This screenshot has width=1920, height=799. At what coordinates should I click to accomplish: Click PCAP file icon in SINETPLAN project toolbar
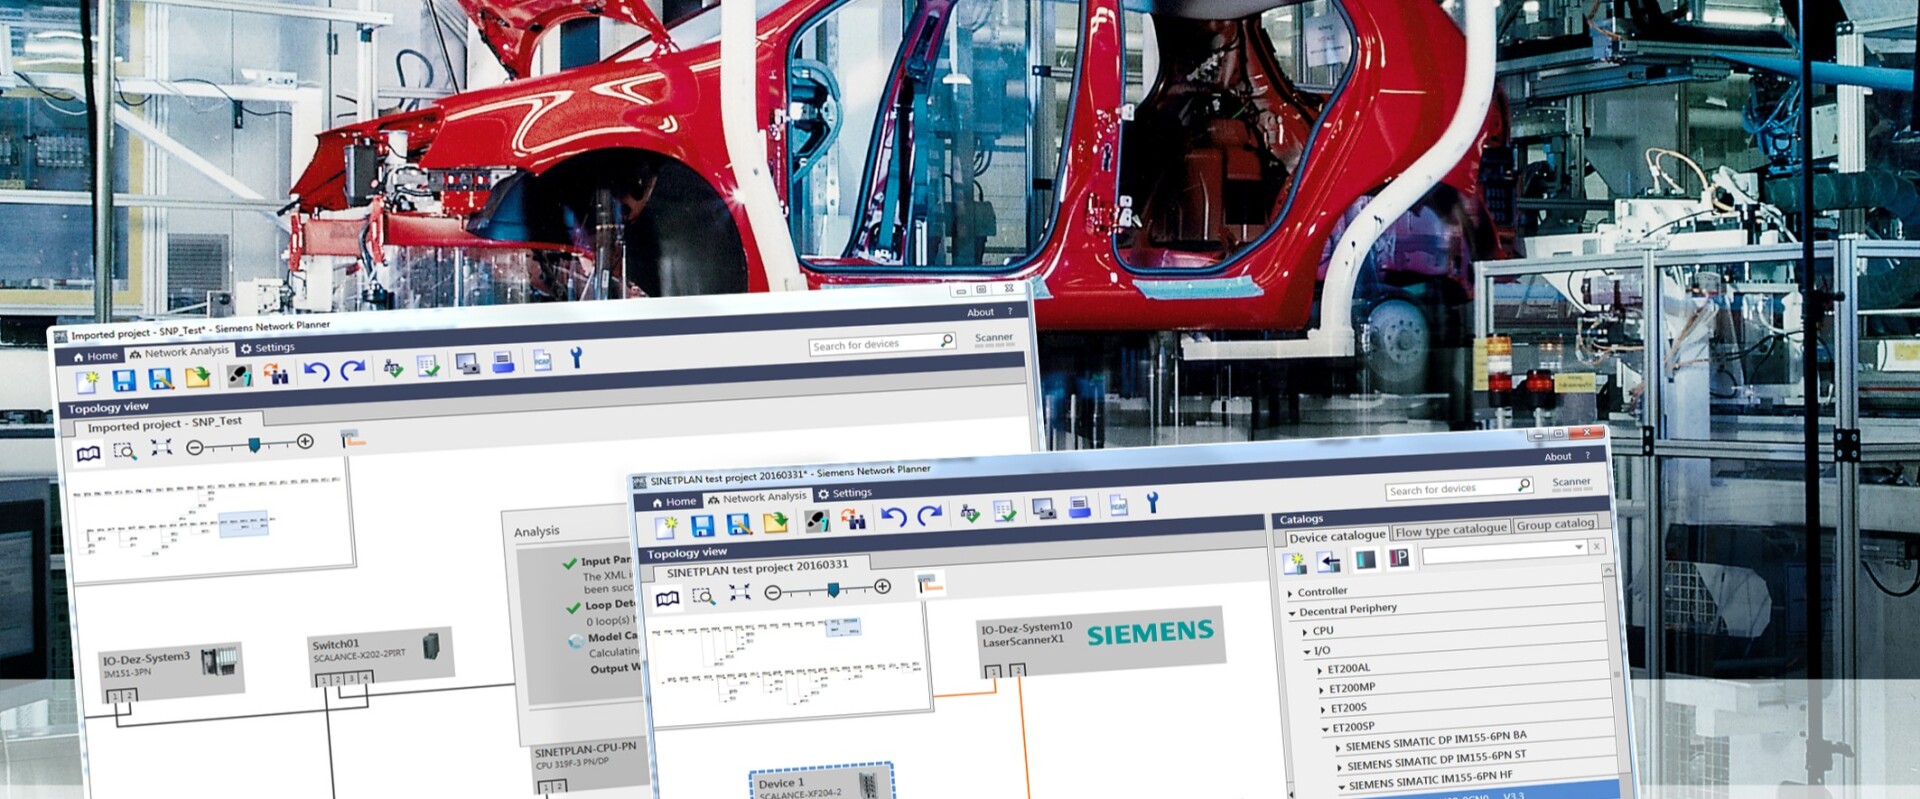(x=1118, y=506)
